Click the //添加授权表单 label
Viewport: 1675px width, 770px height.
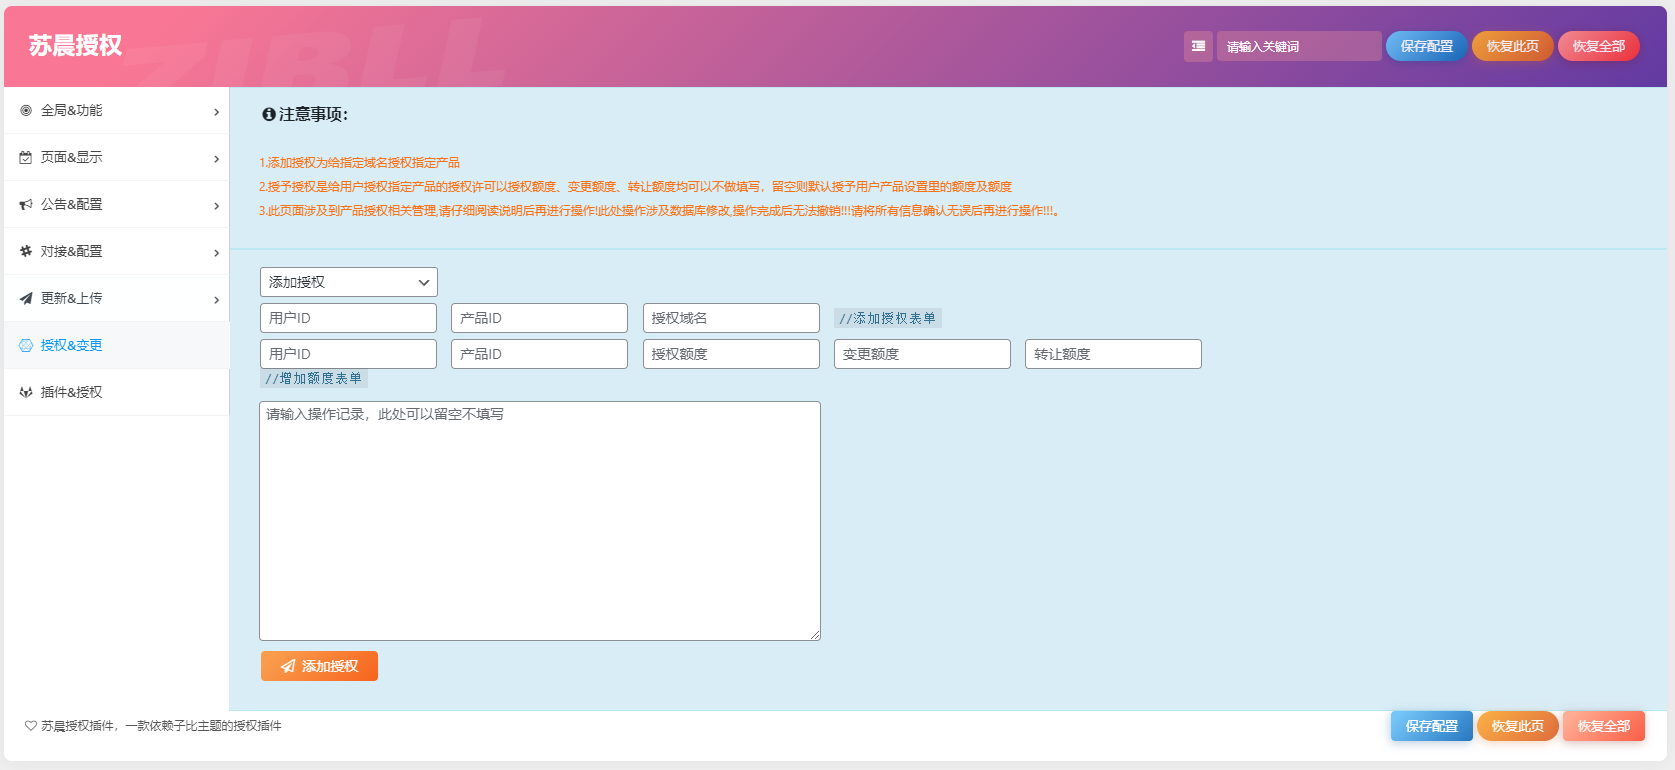coord(888,318)
